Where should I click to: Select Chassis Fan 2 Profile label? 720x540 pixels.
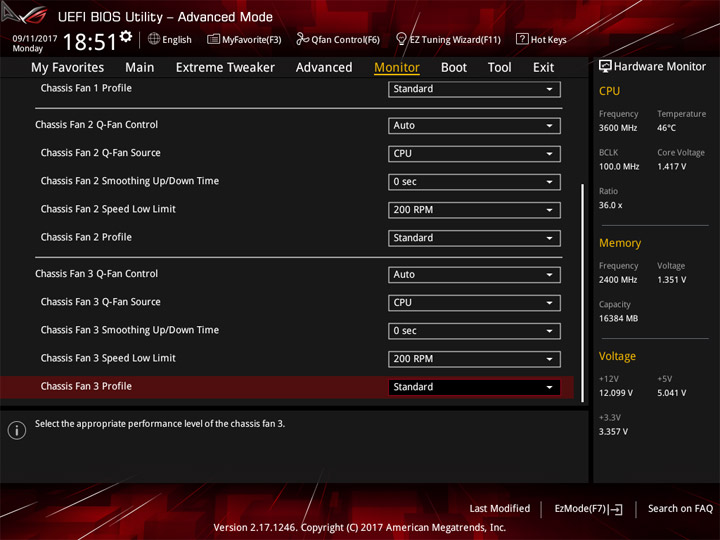coord(86,237)
